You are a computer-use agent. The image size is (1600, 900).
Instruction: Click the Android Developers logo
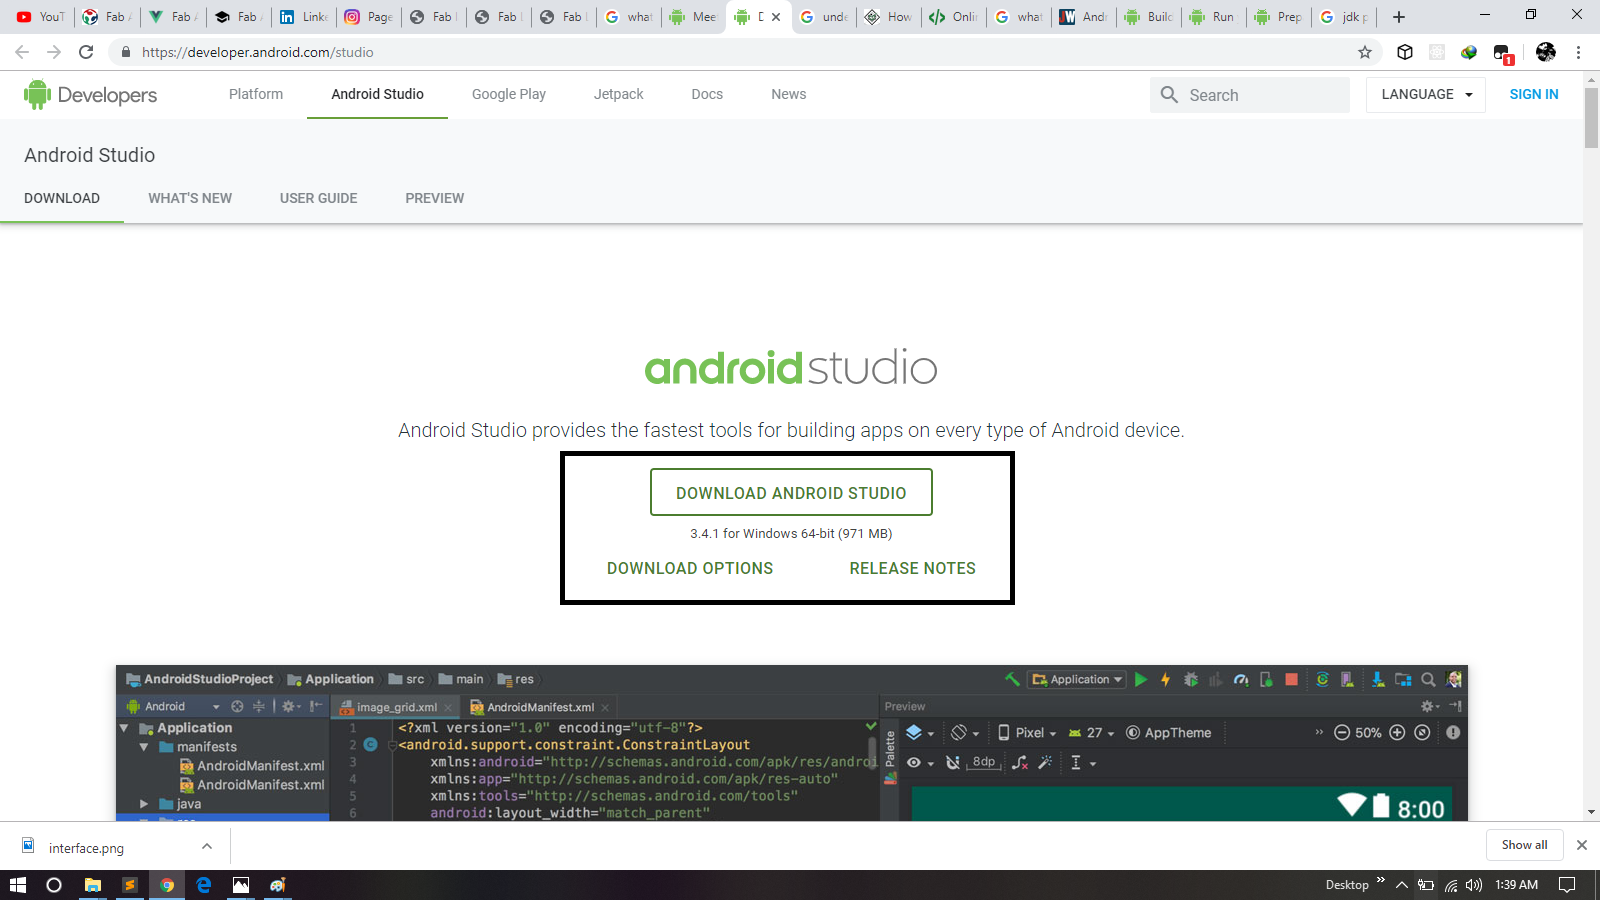90,95
